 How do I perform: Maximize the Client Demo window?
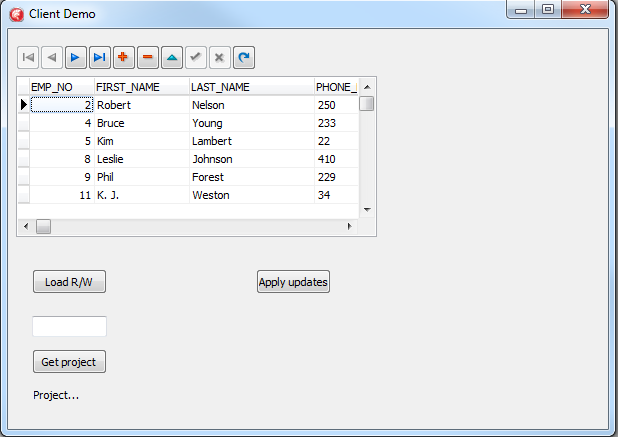pyautogui.click(x=548, y=9)
